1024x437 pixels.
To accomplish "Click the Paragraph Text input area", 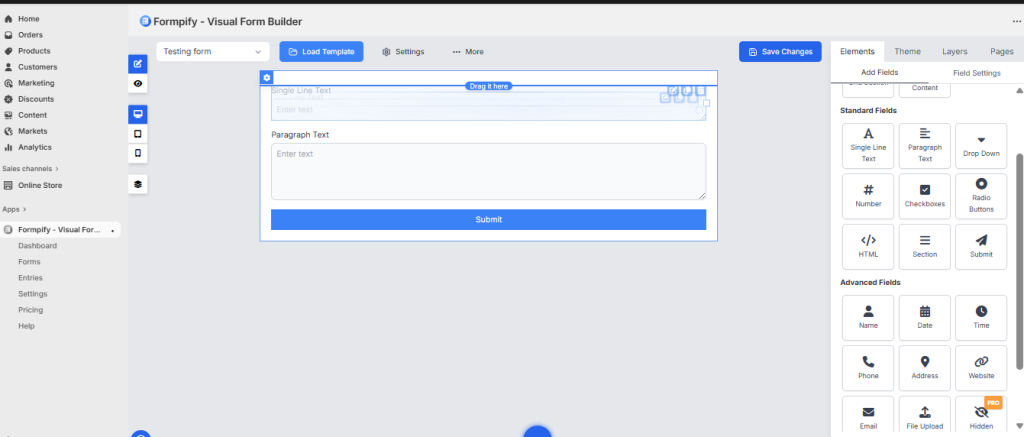I will (x=488, y=171).
